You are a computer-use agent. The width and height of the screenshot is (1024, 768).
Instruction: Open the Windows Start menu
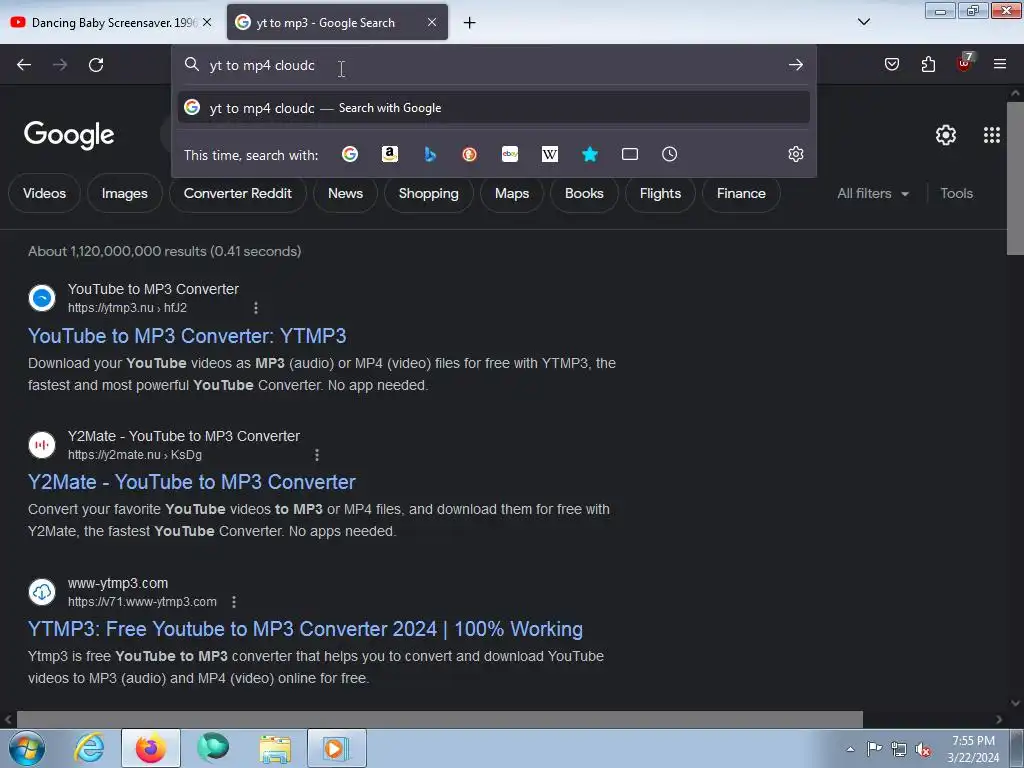27,748
